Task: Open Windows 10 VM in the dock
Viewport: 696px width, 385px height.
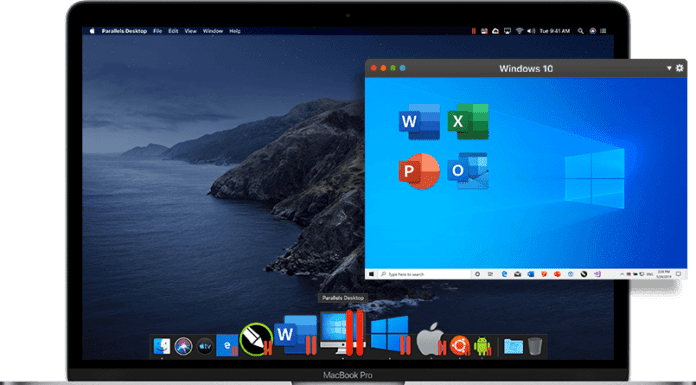Action: point(390,335)
